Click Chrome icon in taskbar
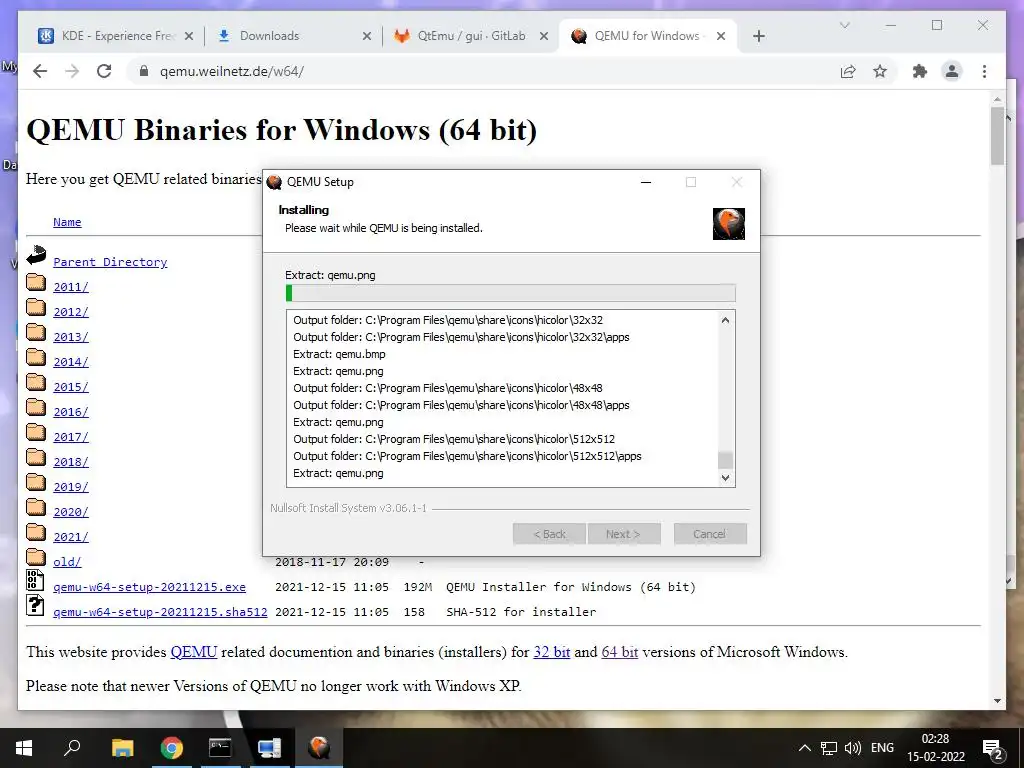Viewport: 1024px width, 768px height. (172, 748)
